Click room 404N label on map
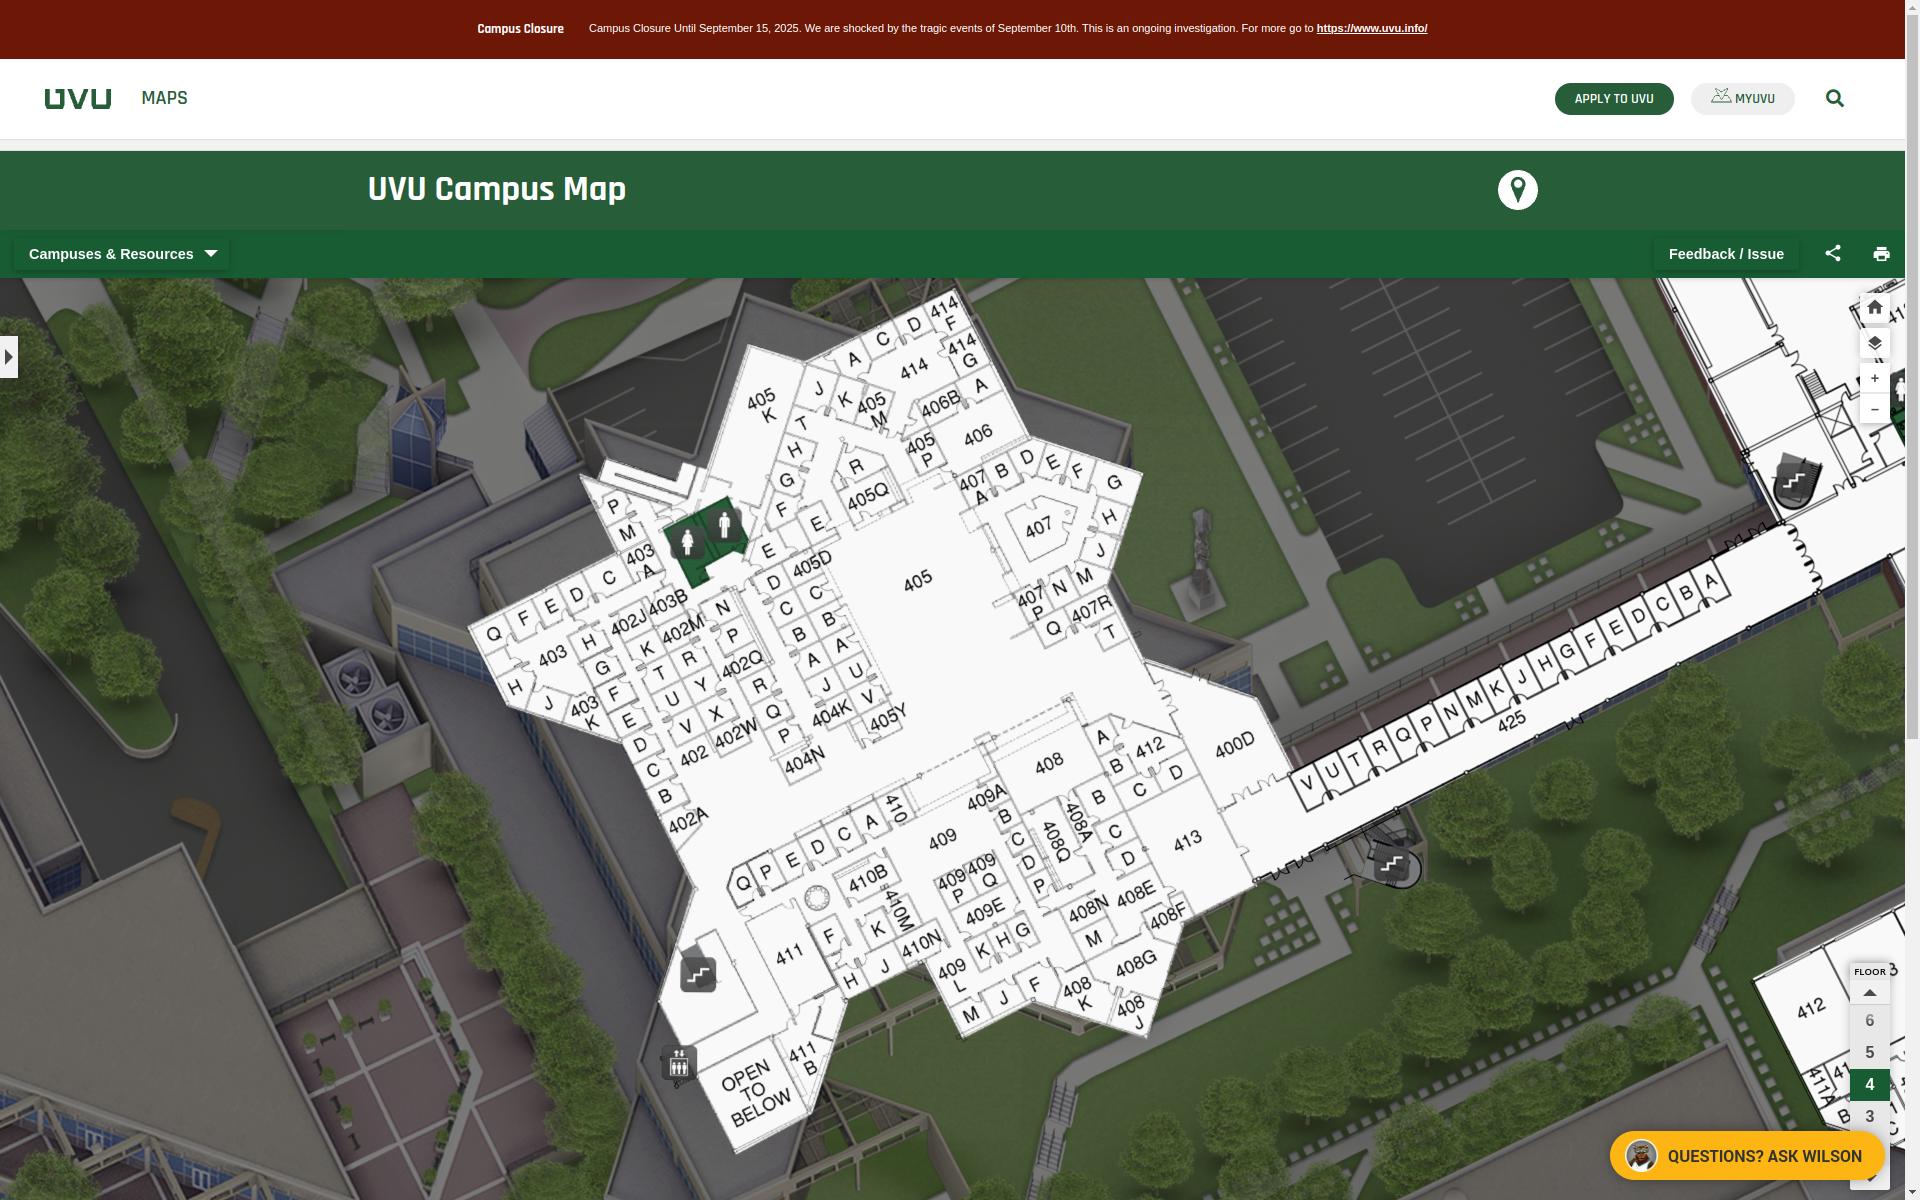This screenshot has width=1920, height=1200. pos(804,762)
